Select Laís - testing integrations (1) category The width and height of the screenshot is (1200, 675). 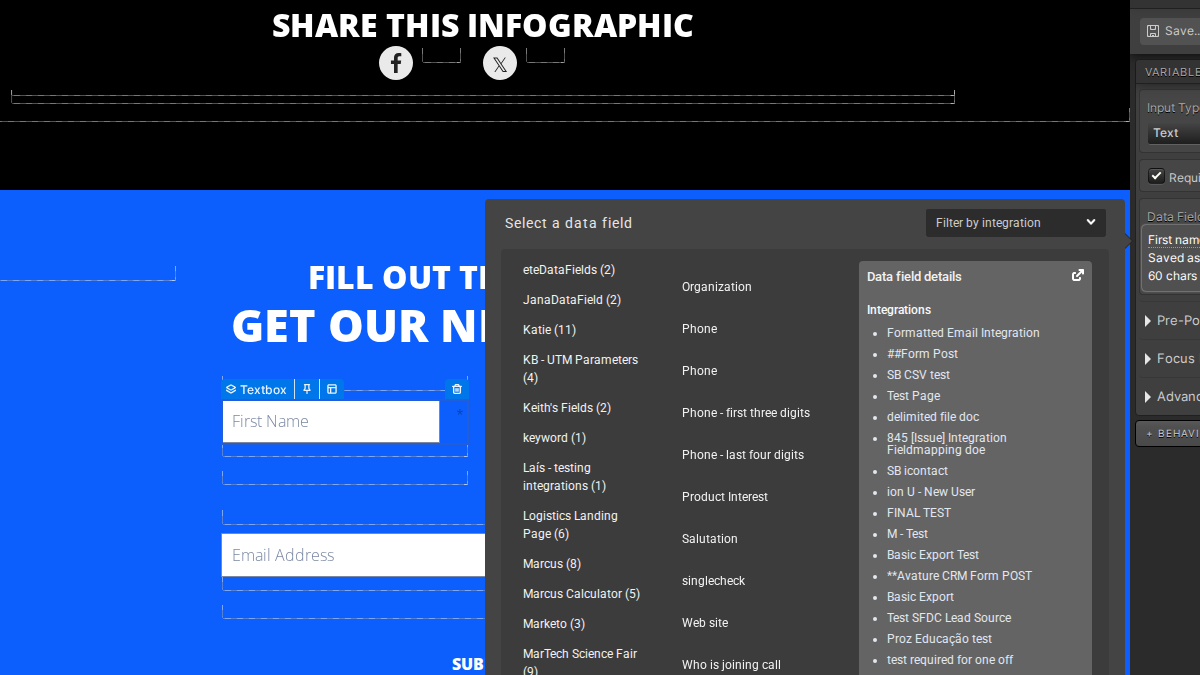565,477
